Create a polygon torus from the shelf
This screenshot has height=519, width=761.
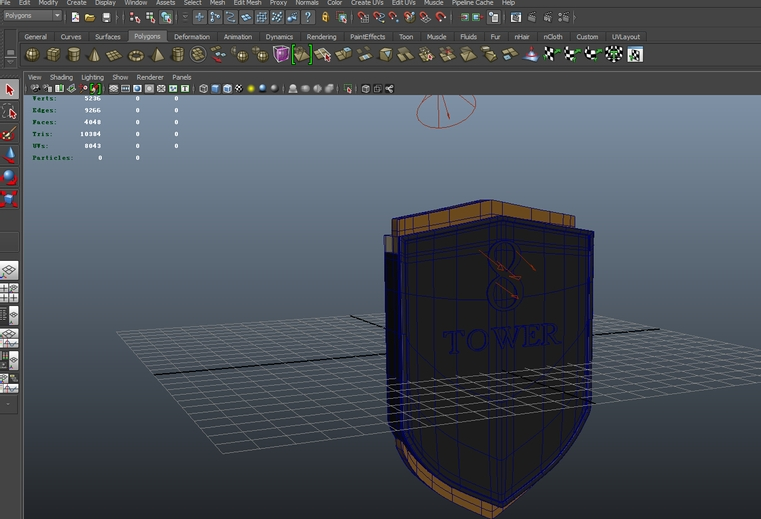pyautogui.click(x=135, y=55)
